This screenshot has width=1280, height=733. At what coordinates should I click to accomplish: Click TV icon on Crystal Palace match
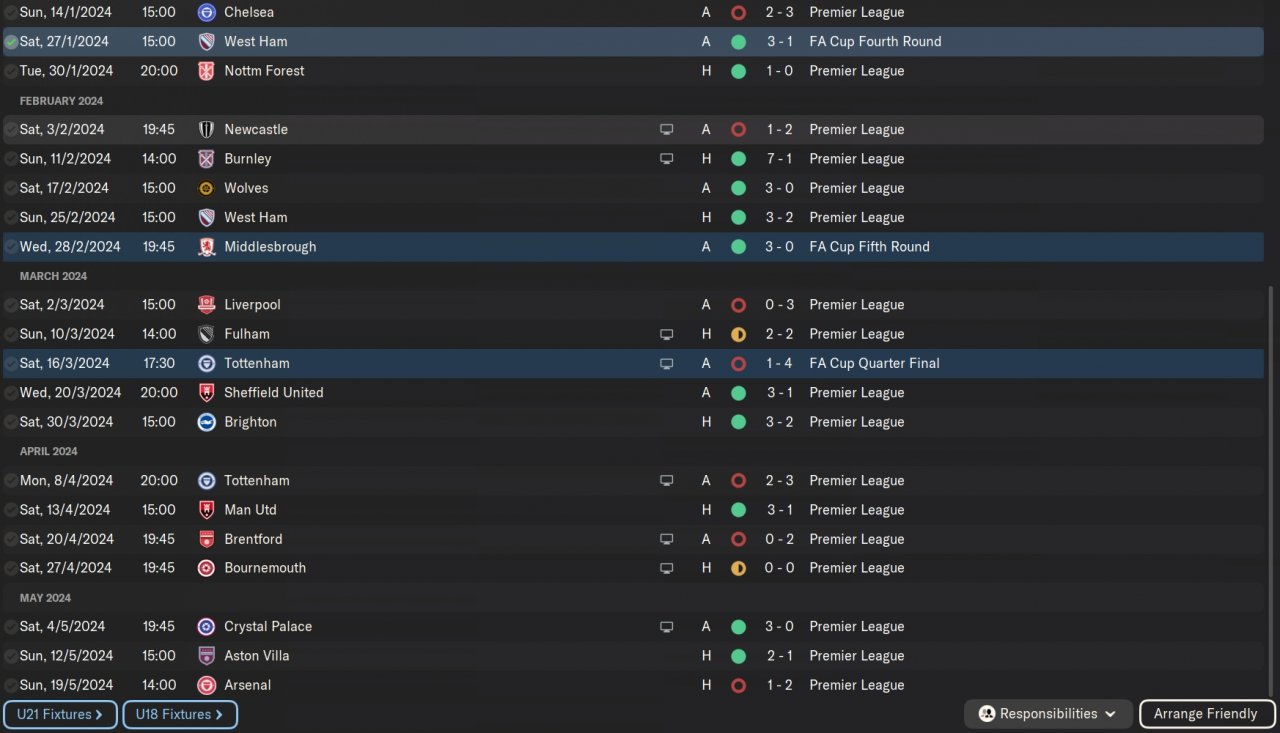pyautogui.click(x=666, y=627)
